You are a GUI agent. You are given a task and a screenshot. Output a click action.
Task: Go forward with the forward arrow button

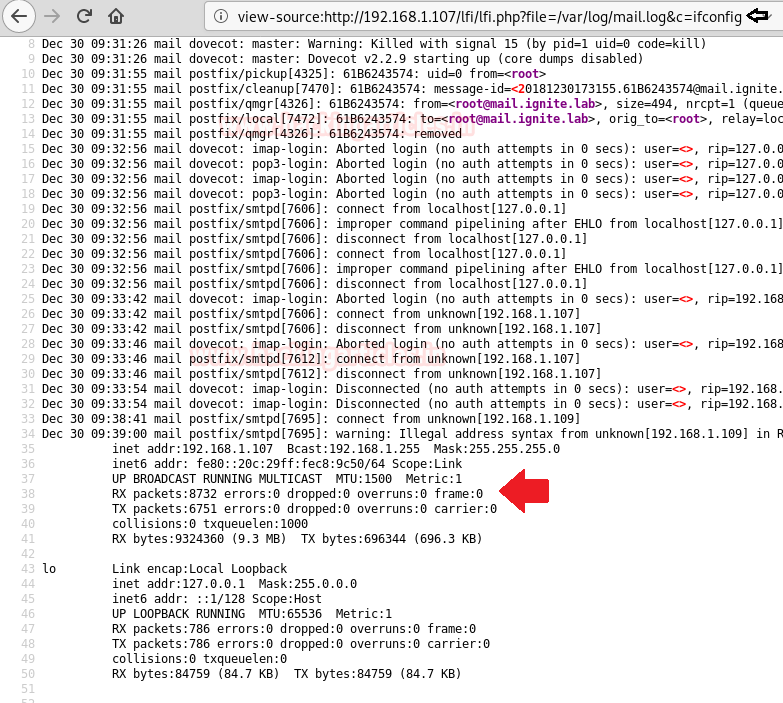tap(52, 16)
